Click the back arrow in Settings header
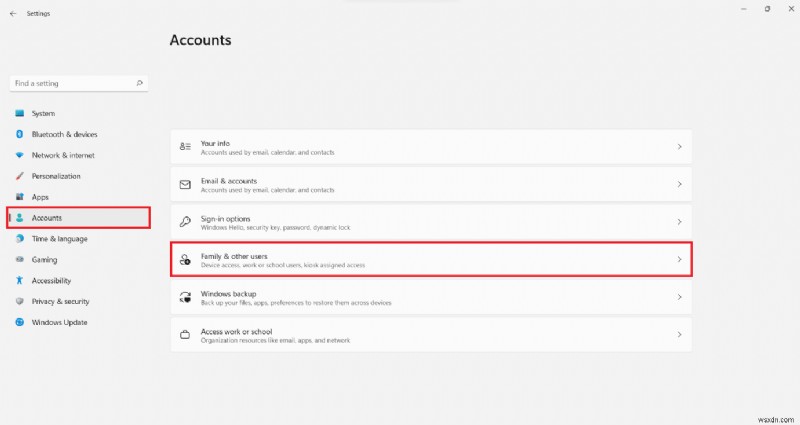The width and height of the screenshot is (800, 425). coord(12,14)
